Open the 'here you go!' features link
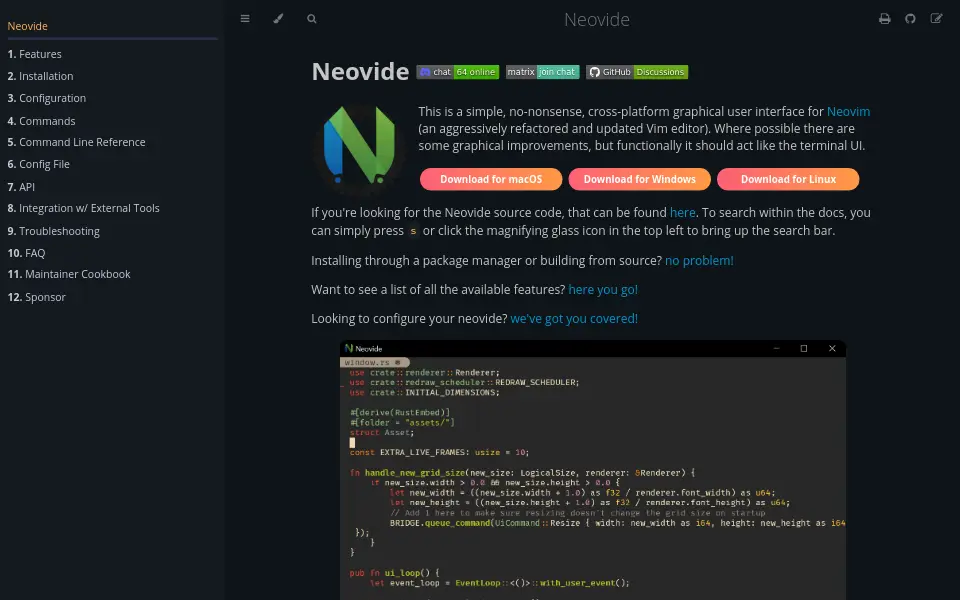 (603, 290)
